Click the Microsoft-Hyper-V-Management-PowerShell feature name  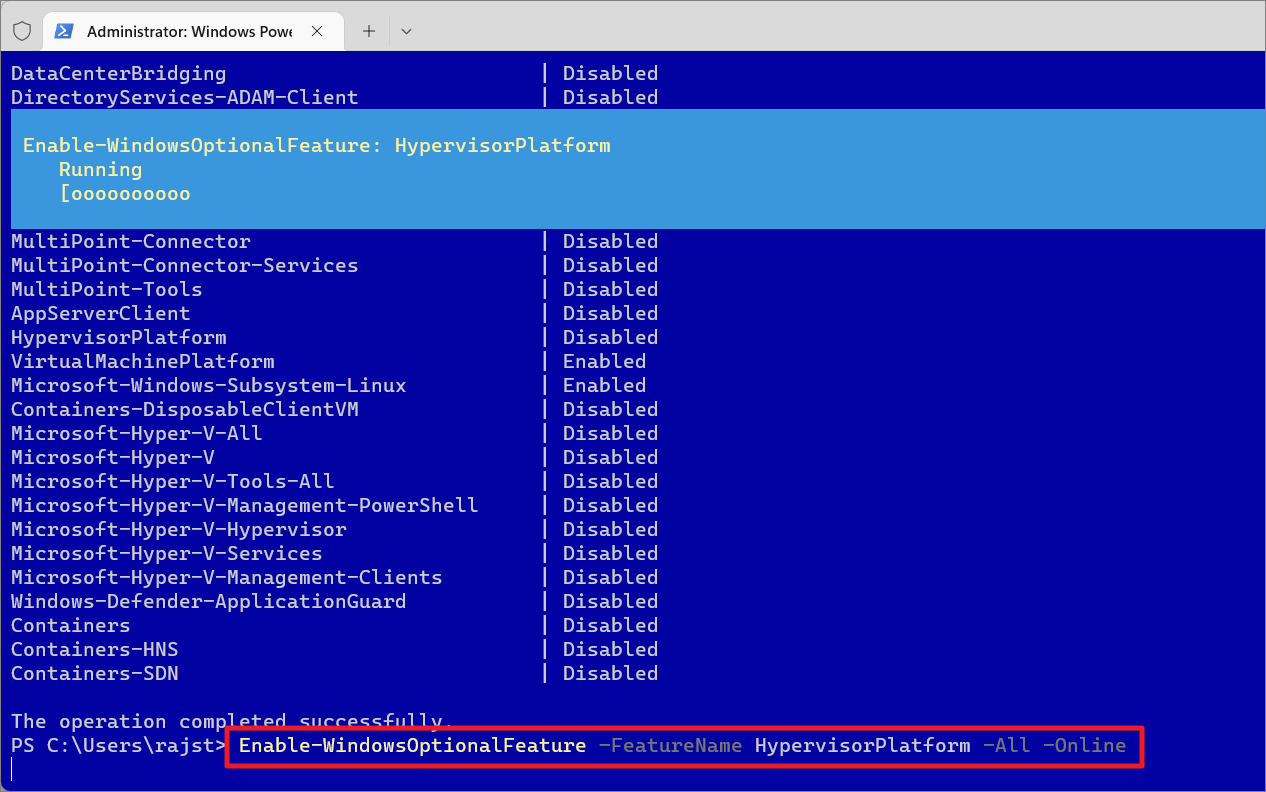pyautogui.click(x=244, y=505)
